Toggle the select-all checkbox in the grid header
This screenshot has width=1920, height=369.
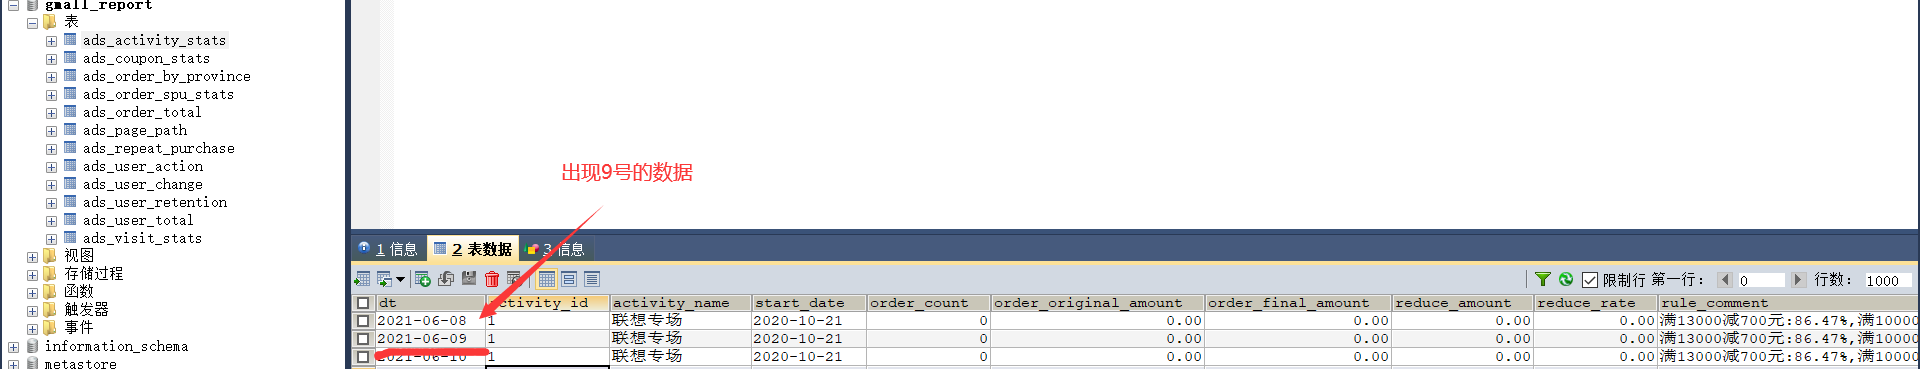[x=363, y=303]
